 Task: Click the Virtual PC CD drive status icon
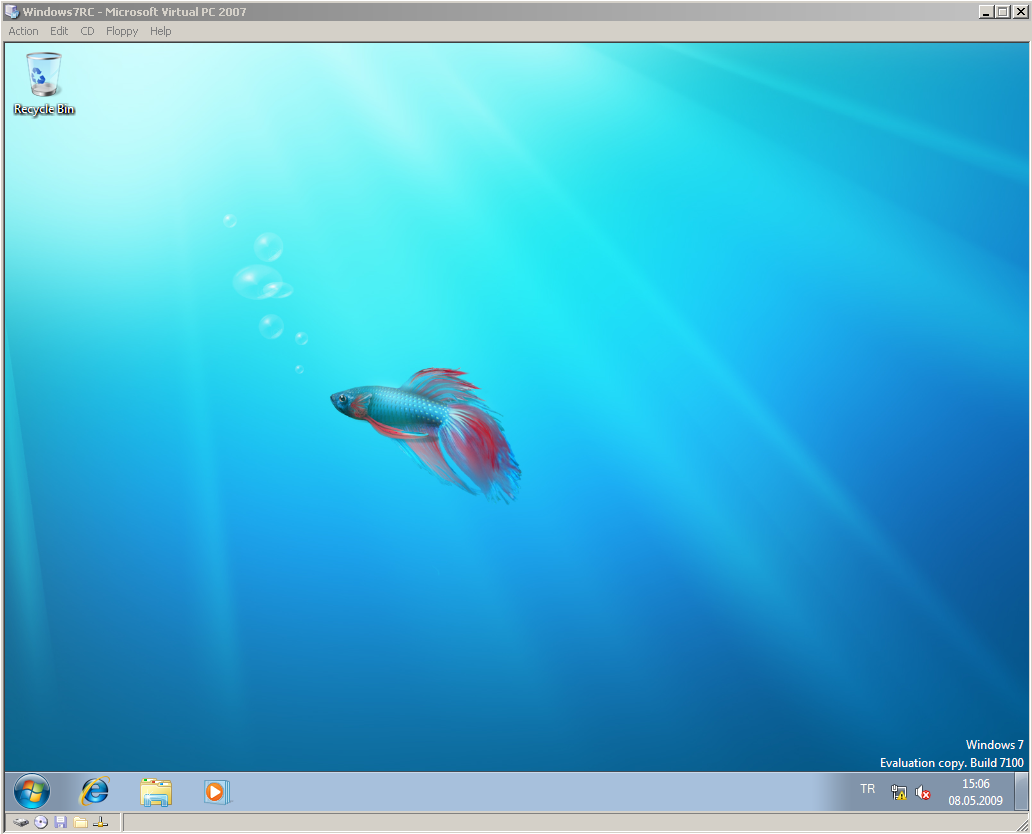pyautogui.click(x=41, y=822)
